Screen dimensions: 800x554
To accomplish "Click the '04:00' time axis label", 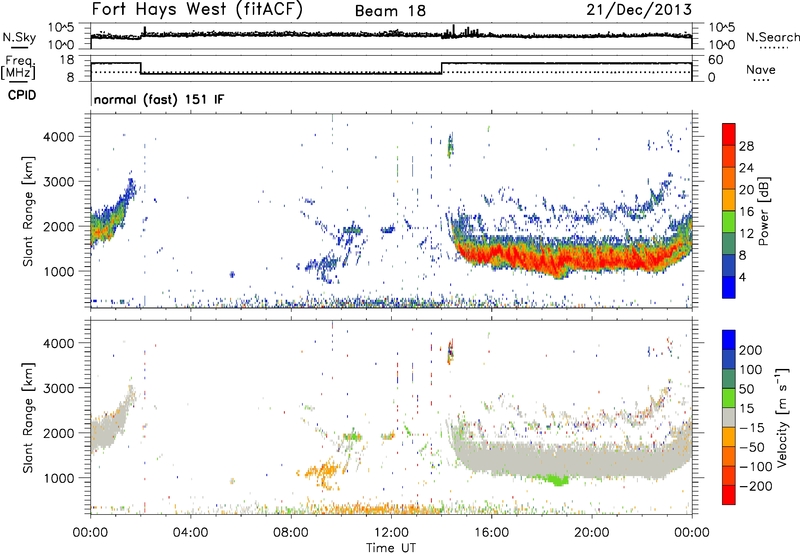I will tap(190, 533).
